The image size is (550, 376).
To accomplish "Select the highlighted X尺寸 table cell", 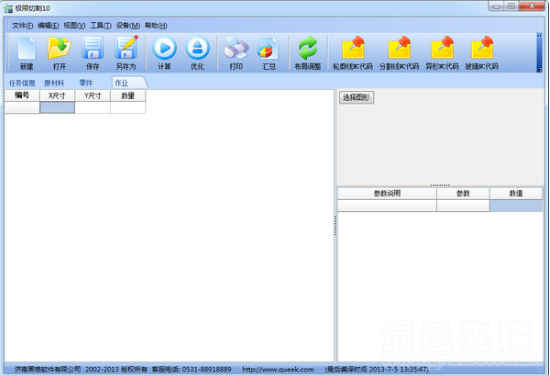I will tap(57, 108).
